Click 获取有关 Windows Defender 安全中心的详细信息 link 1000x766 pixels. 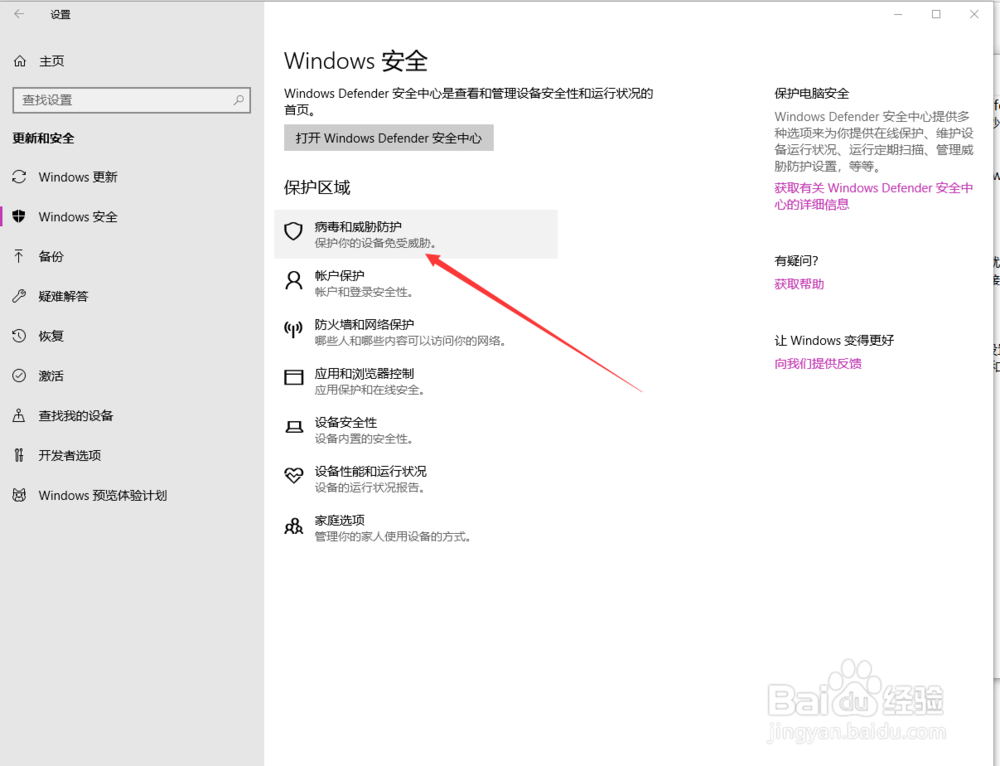pos(874,196)
